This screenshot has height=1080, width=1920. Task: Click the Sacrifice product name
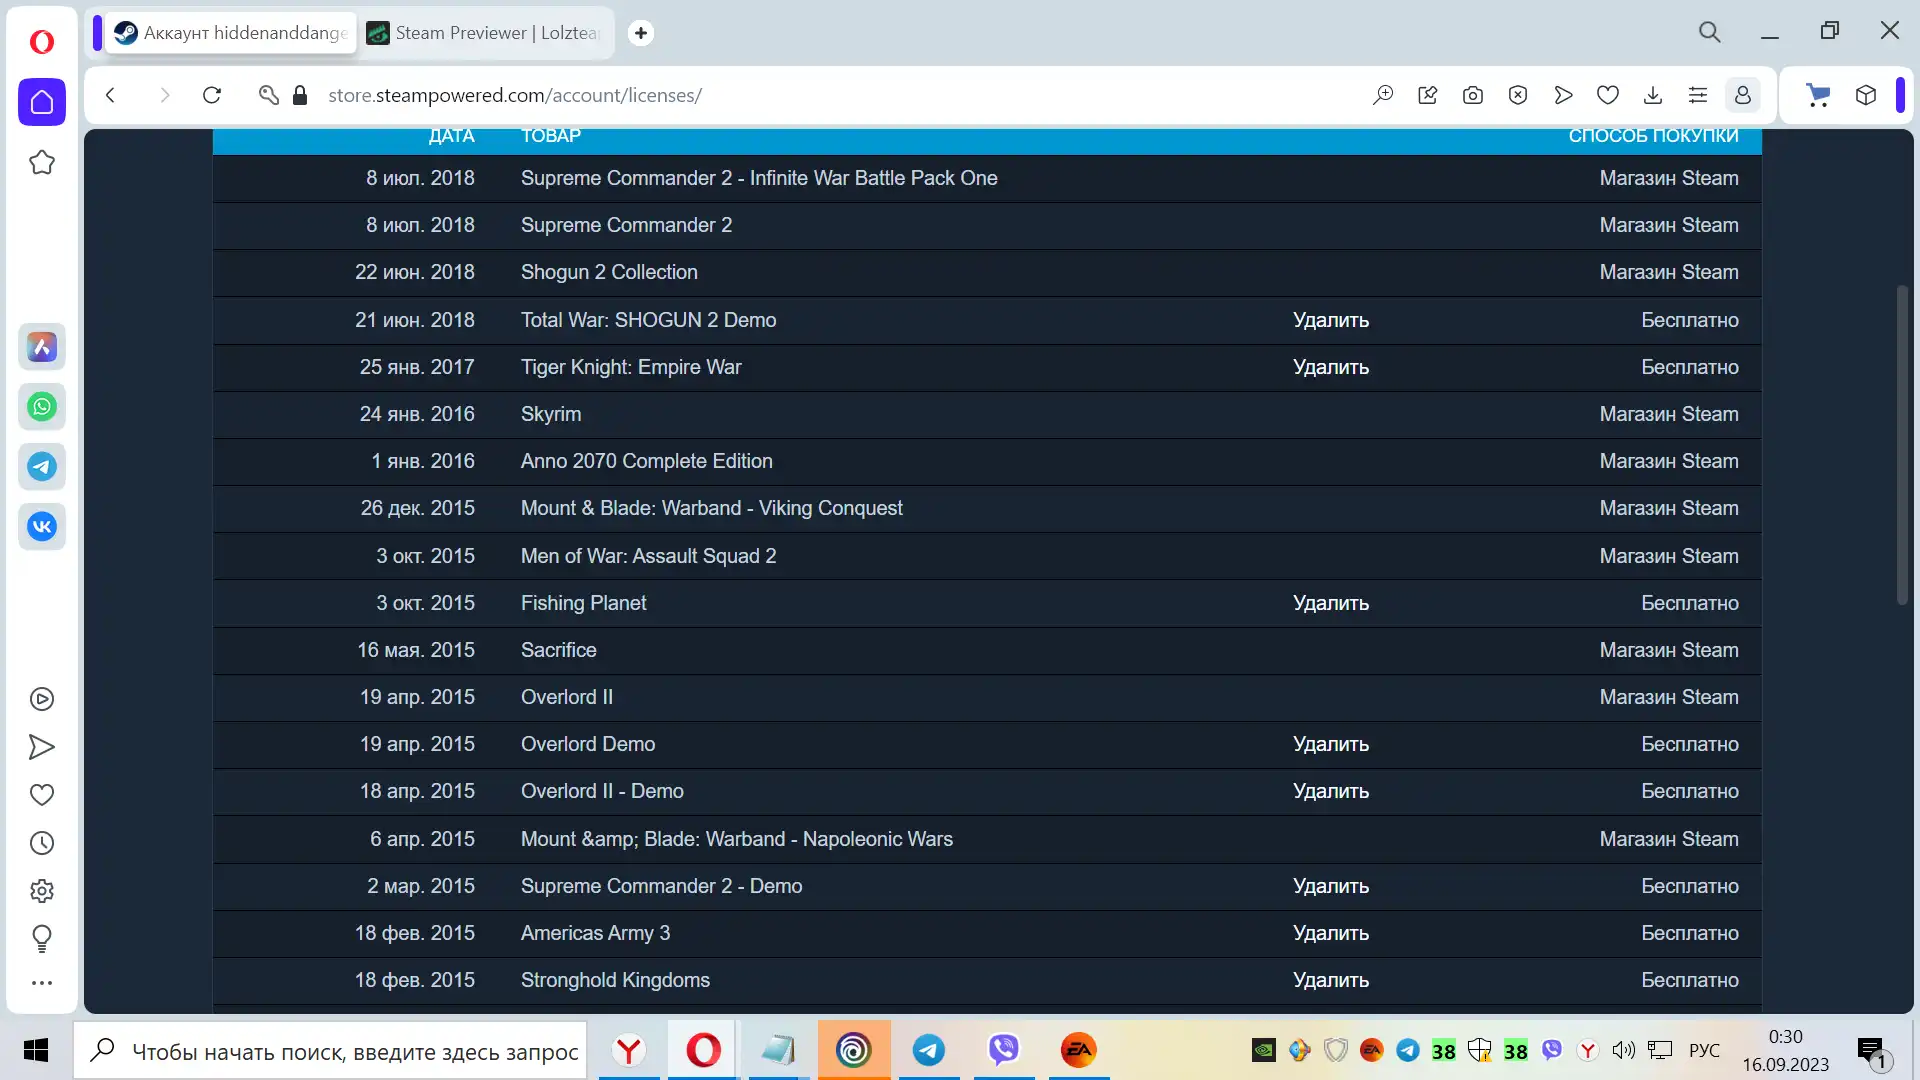pyautogui.click(x=559, y=650)
